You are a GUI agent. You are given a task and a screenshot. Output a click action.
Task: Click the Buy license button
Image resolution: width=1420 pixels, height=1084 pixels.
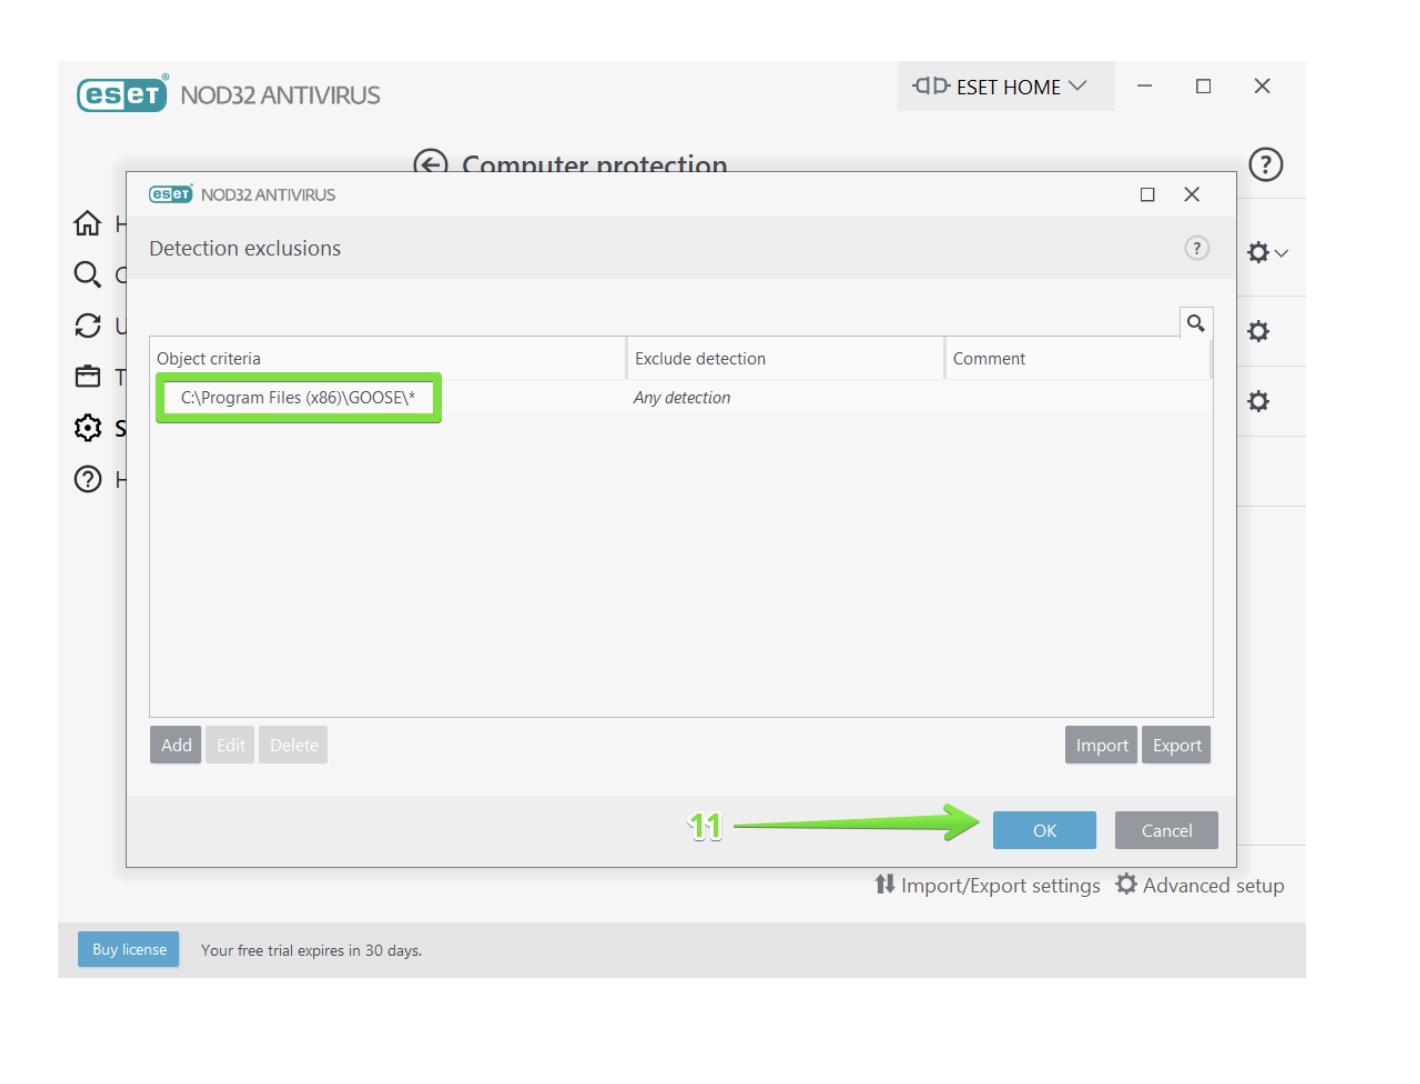[x=129, y=949]
